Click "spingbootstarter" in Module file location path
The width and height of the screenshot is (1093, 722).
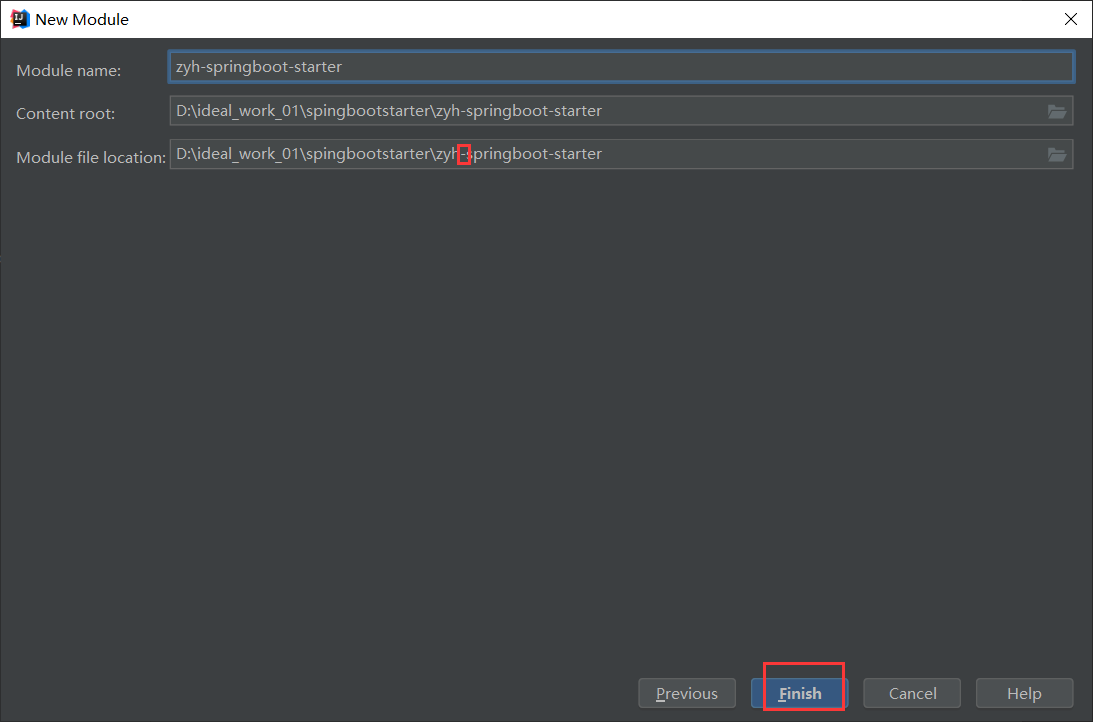(x=365, y=154)
